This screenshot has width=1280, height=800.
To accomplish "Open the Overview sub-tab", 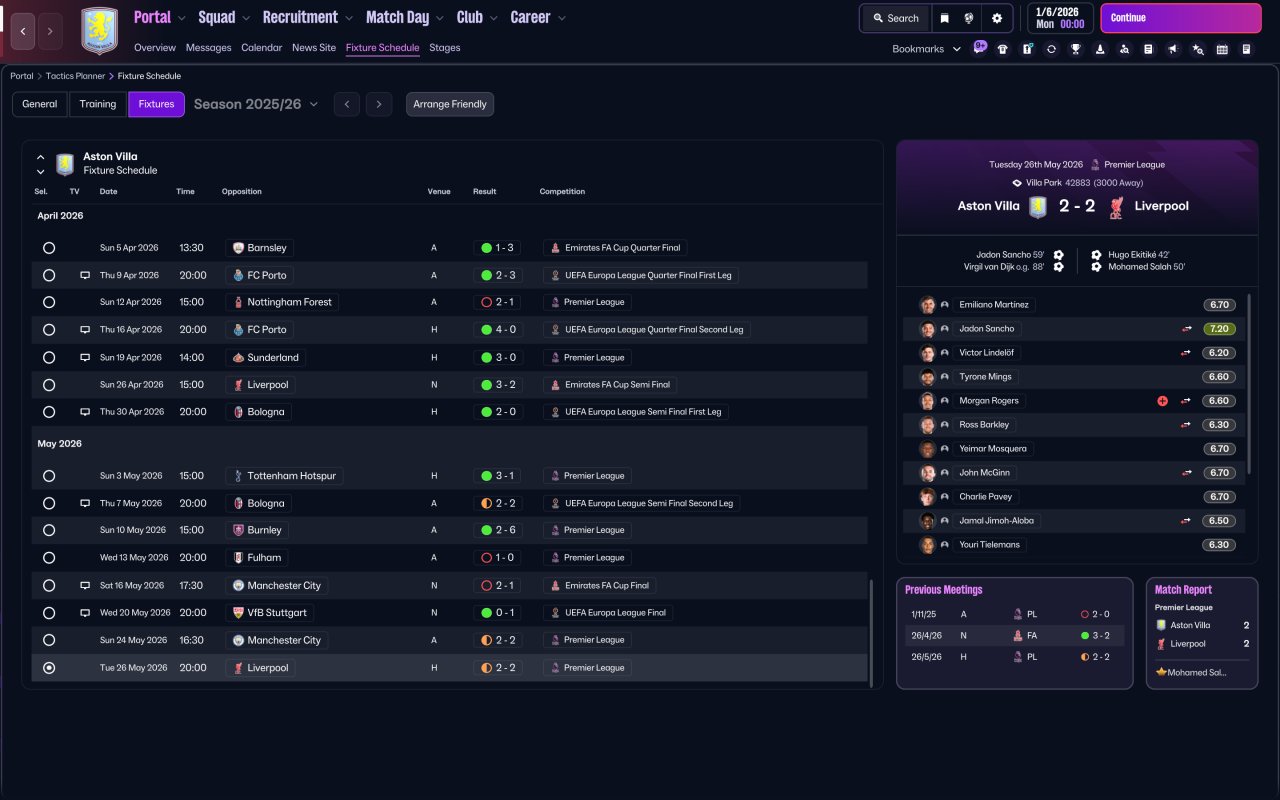I will pos(155,48).
